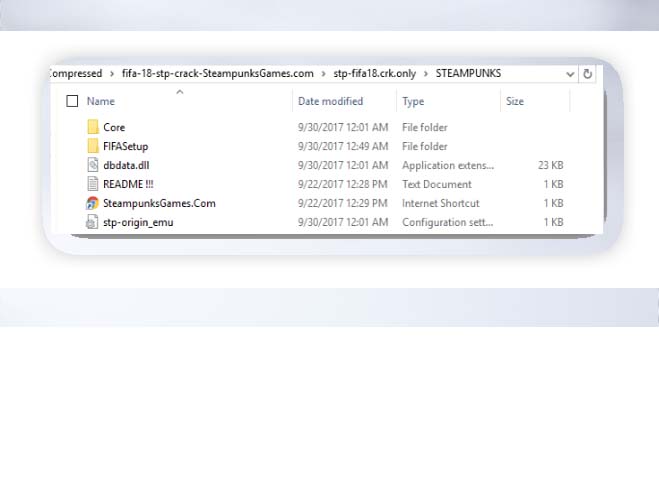Expand the chevron after Compressed in the path
The height and width of the screenshot is (494, 659).
(x=112, y=74)
